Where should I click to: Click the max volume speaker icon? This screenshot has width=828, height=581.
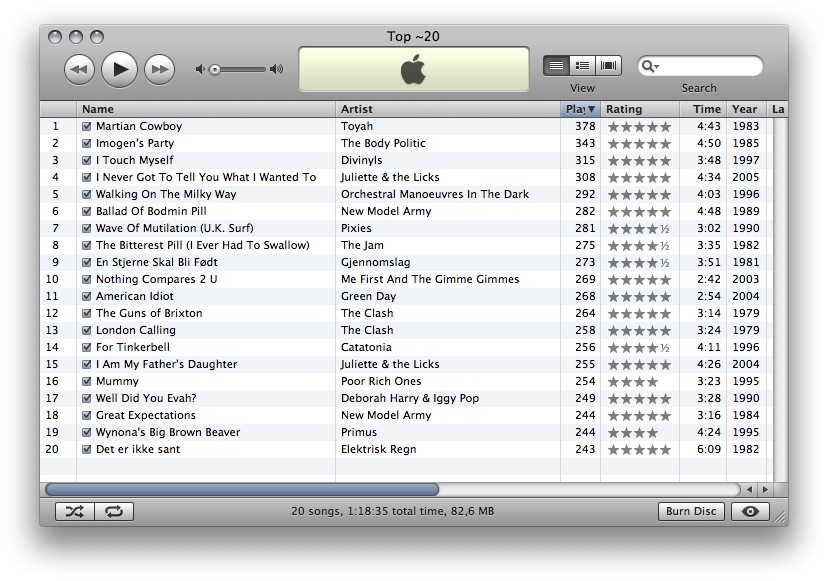tap(277, 69)
